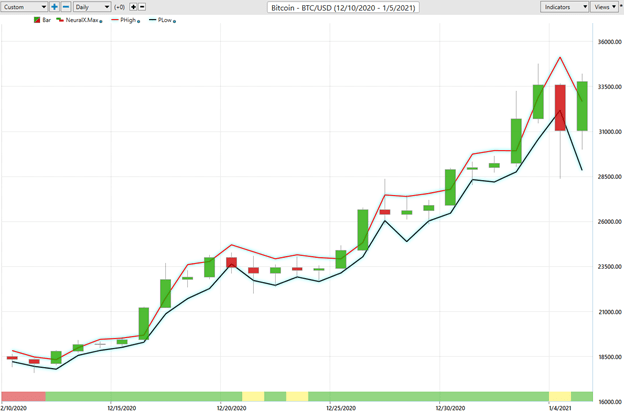Click the NeuralX.Max legend icon
Viewport: 624px width, 416px height.
(x=59, y=20)
